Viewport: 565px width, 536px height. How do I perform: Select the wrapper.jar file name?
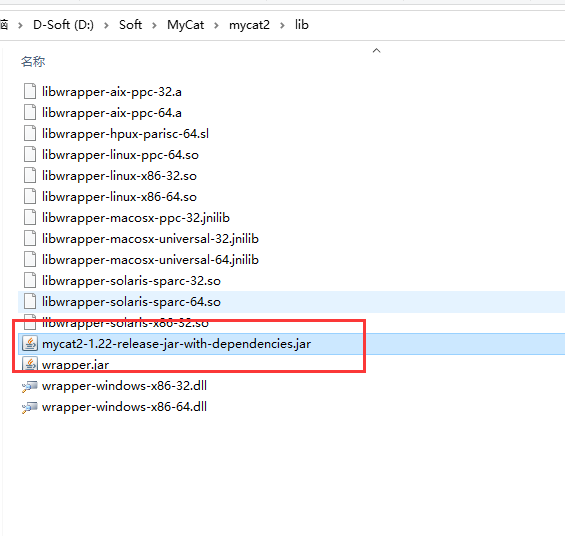pyautogui.click(x=75, y=365)
